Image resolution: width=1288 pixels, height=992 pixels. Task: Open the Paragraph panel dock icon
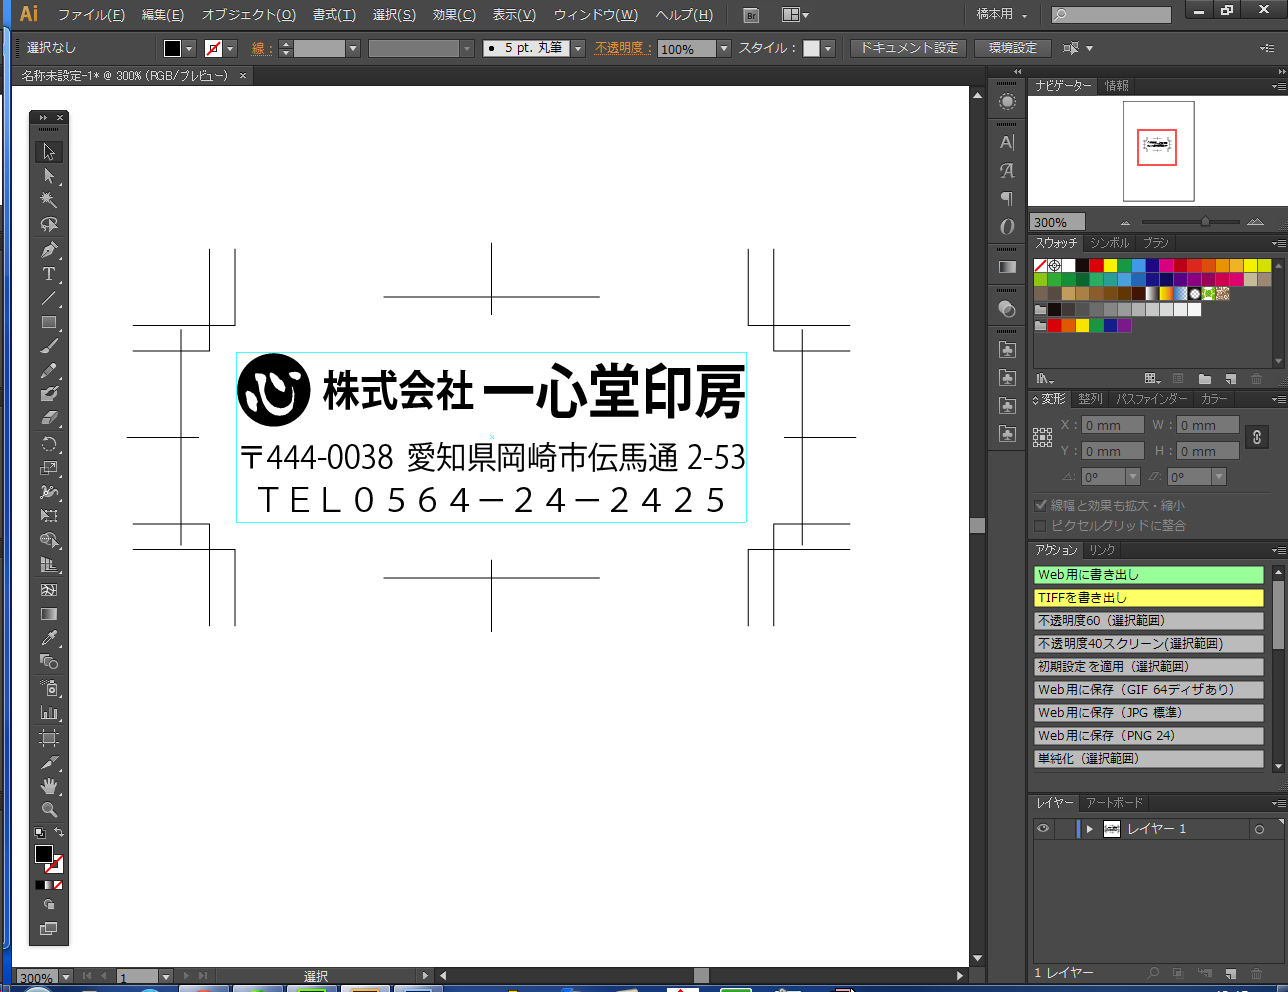click(1007, 198)
